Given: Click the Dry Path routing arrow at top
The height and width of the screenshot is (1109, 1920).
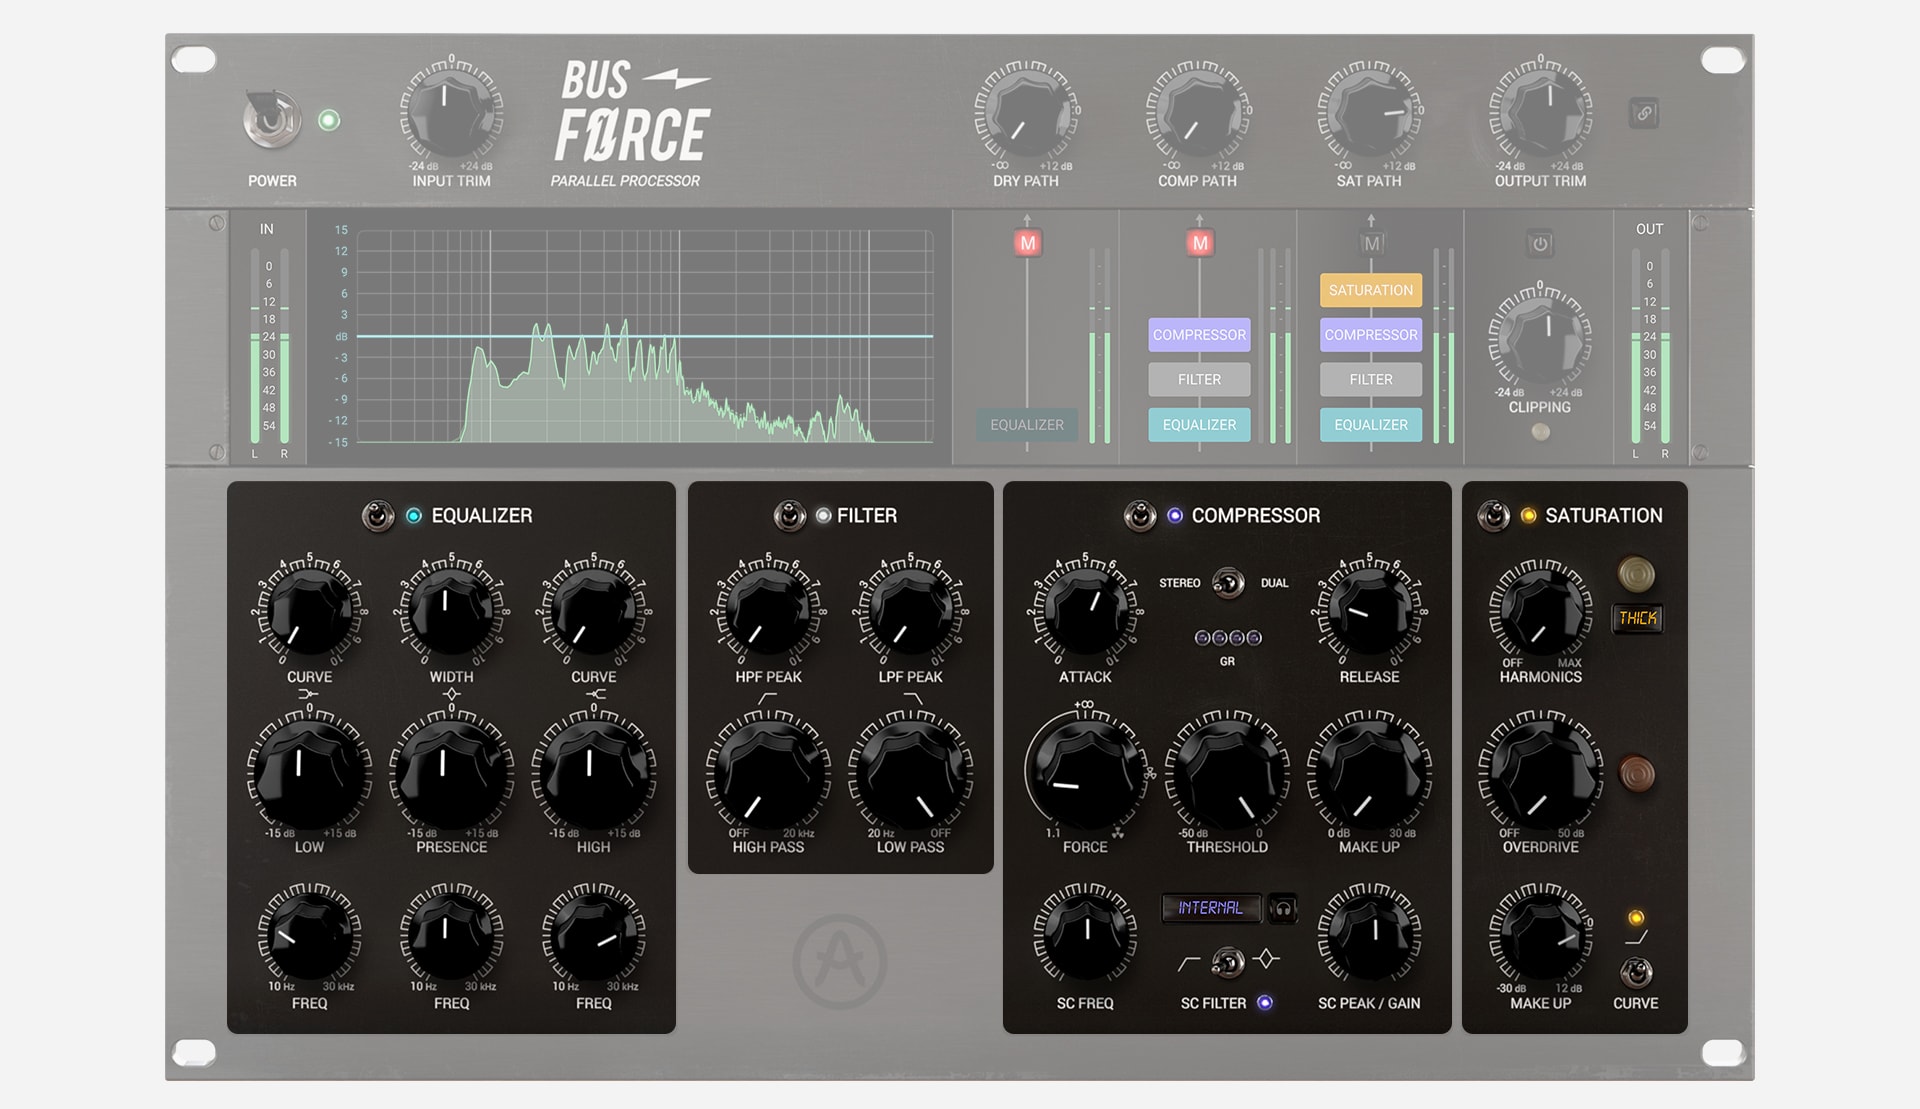Looking at the screenshot, I should coord(1027,220).
